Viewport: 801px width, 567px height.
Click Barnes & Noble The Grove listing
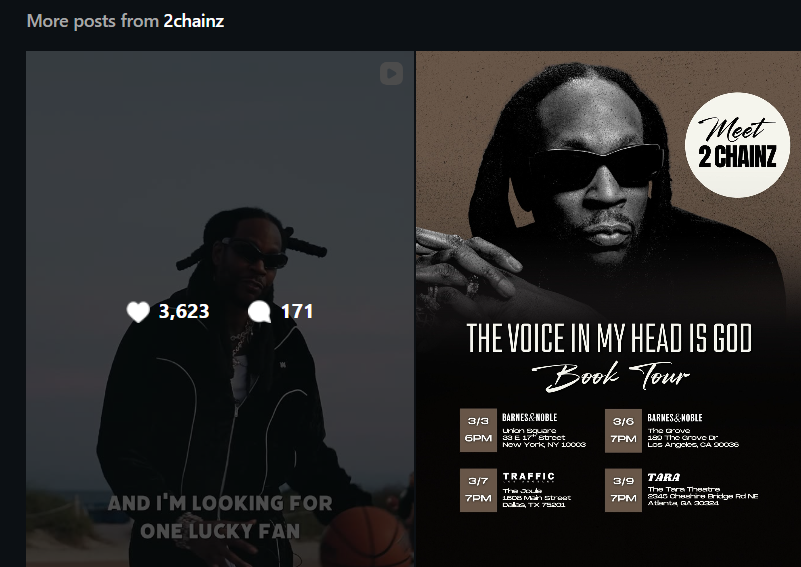coord(693,430)
